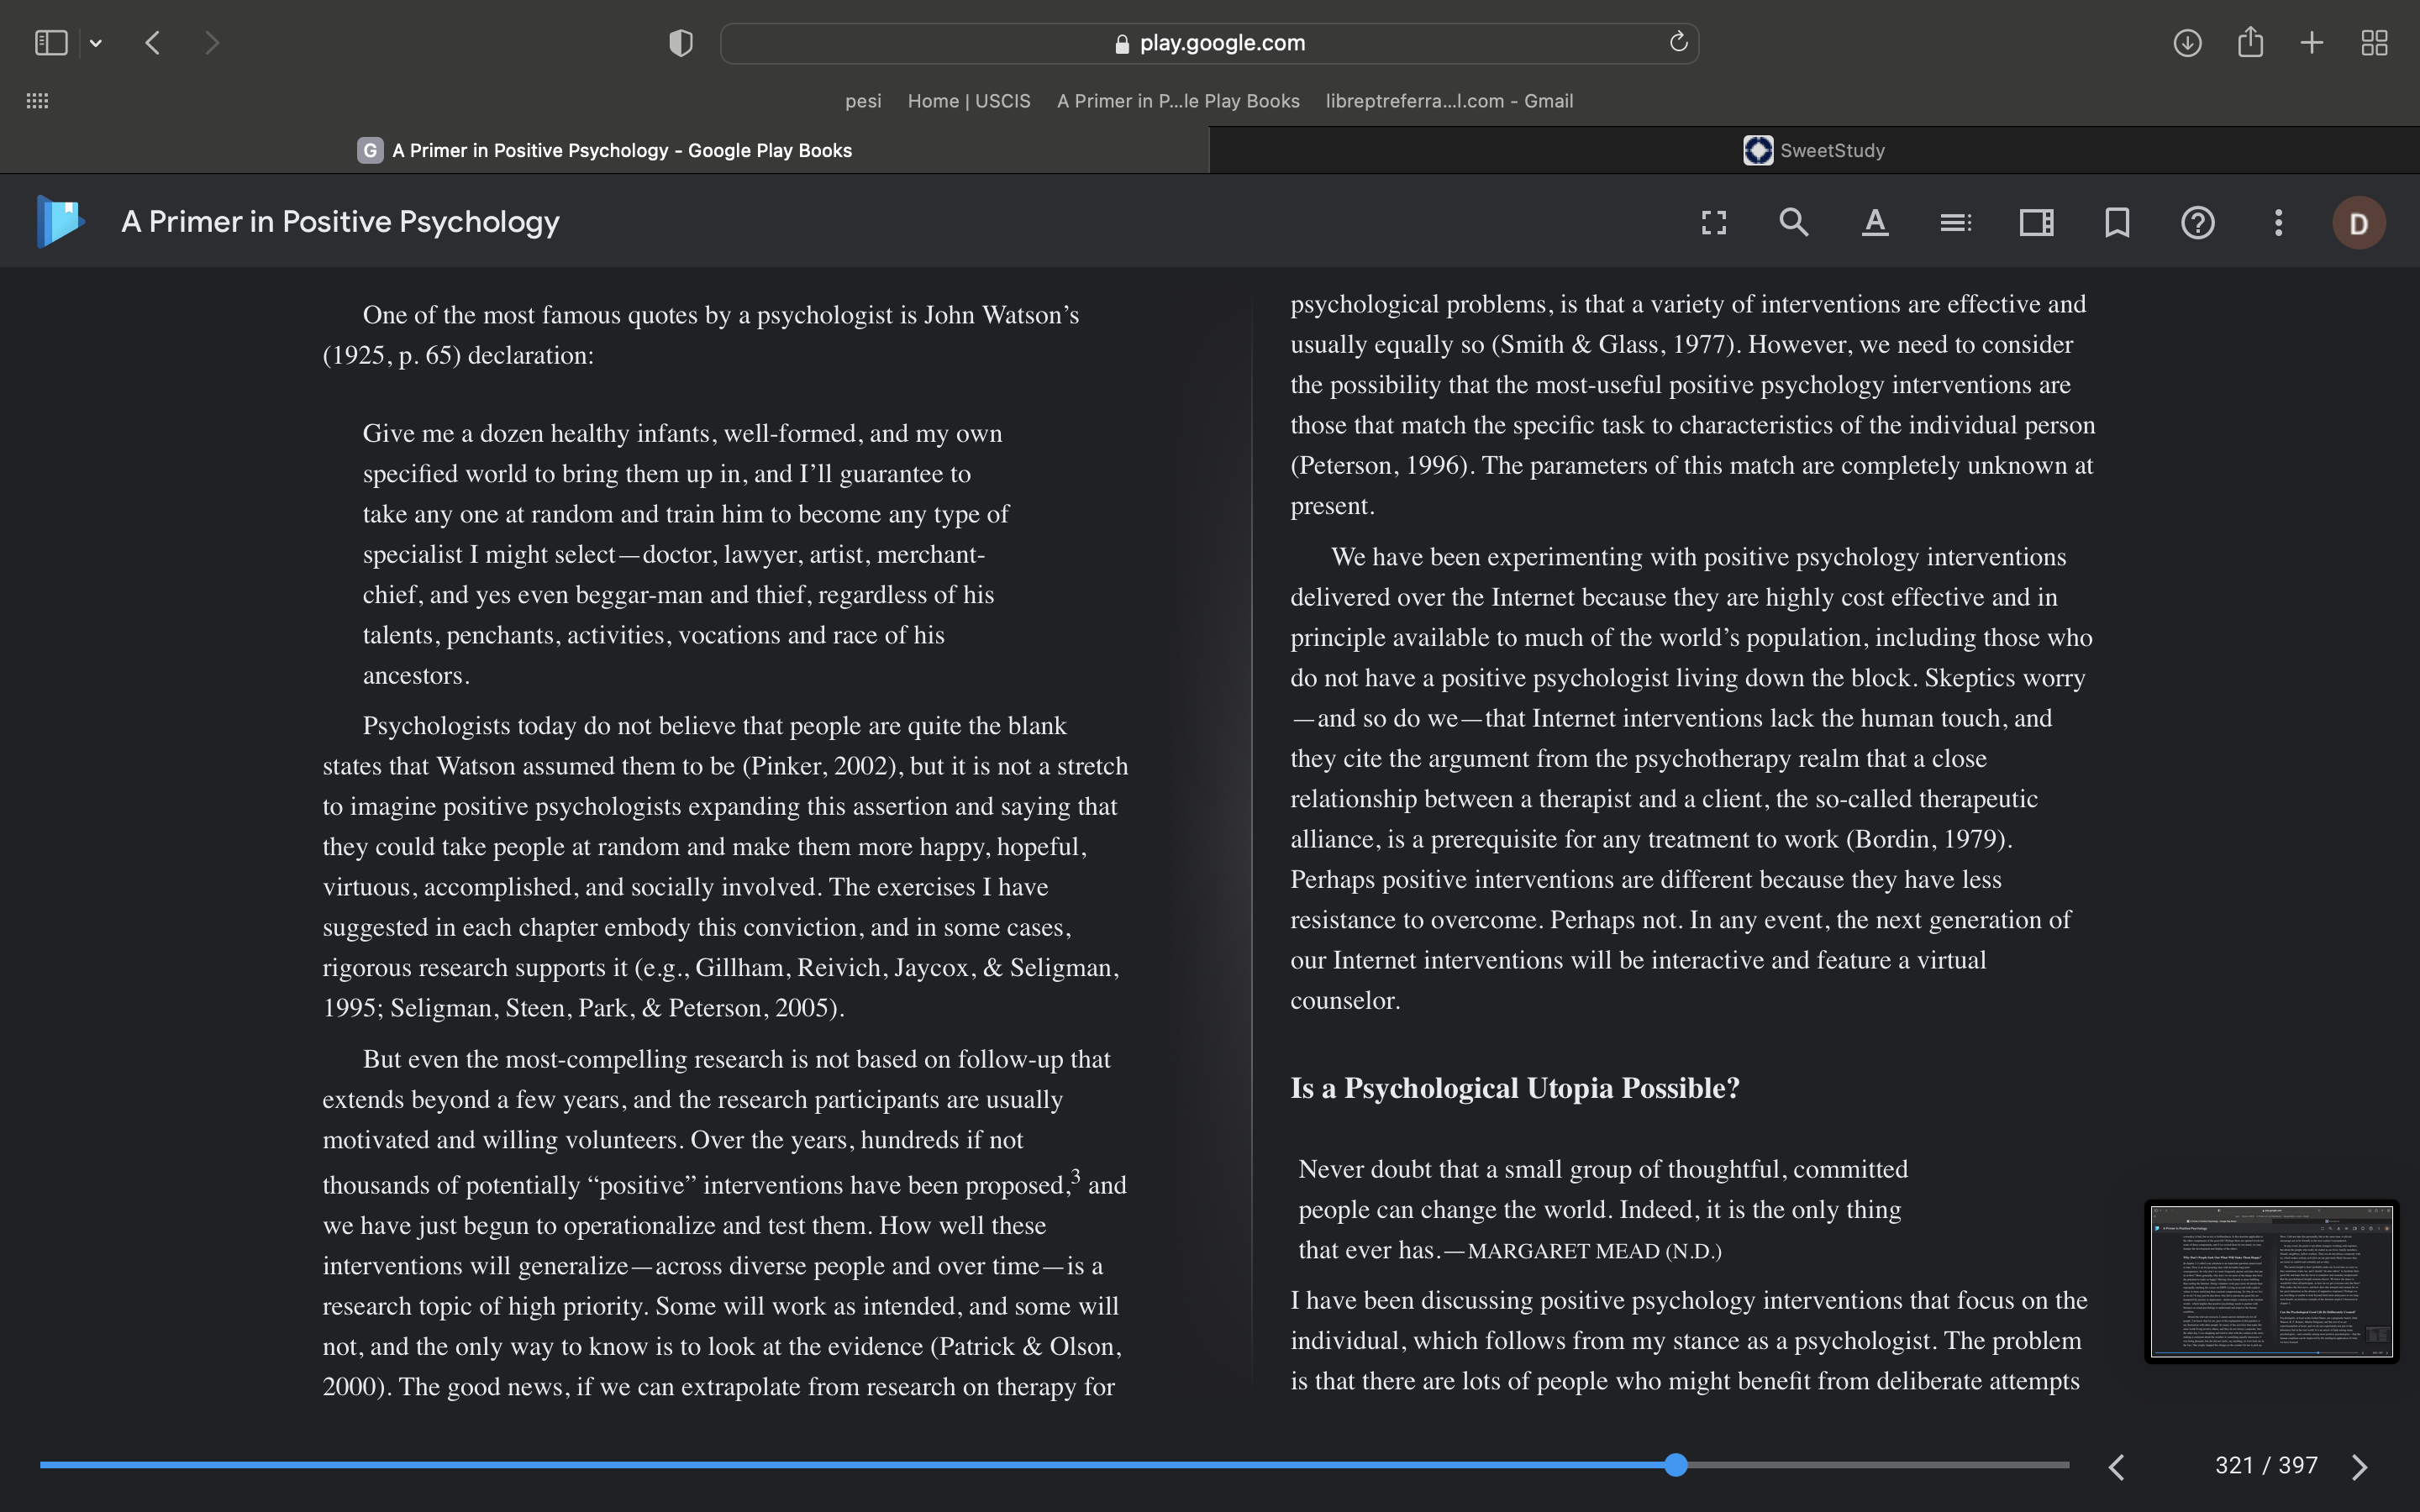Open A Primer in P...le Play Books bookmark
Viewport: 2420px width, 1512px height.
pyautogui.click(x=1178, y=101)
